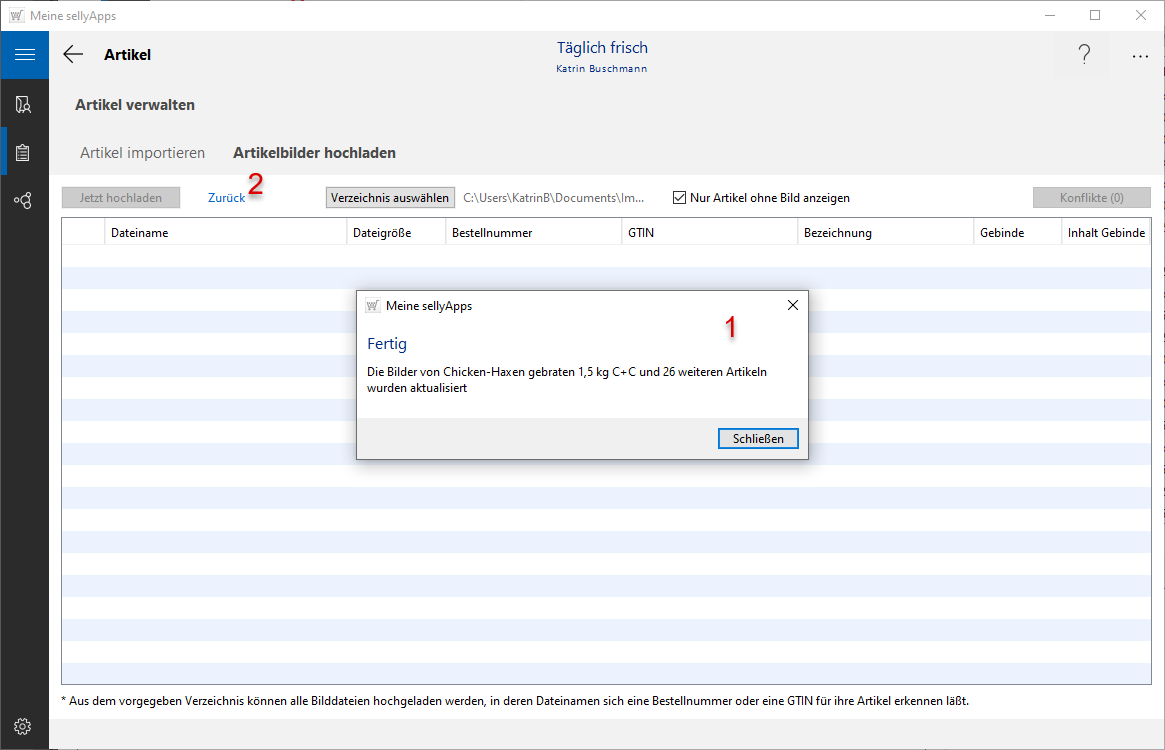Close the 'Fertig' dialog with the X
1165x750 pixels.
click(x=793, y=305)
